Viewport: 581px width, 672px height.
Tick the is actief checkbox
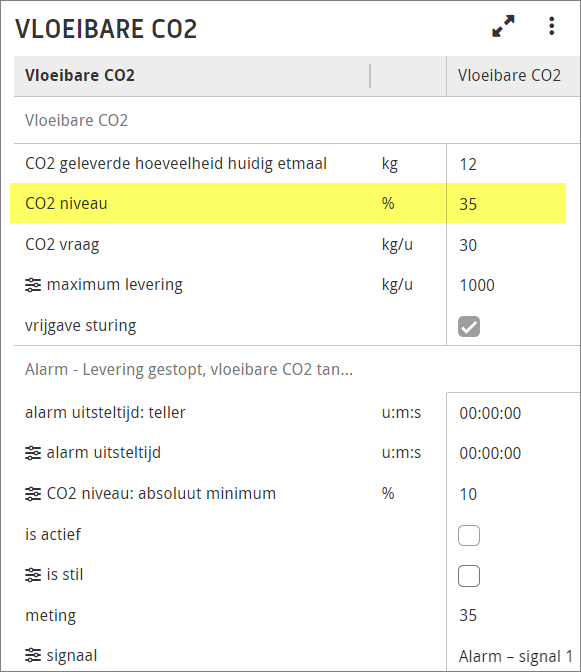pyautogui.click(x=469, y=535)
